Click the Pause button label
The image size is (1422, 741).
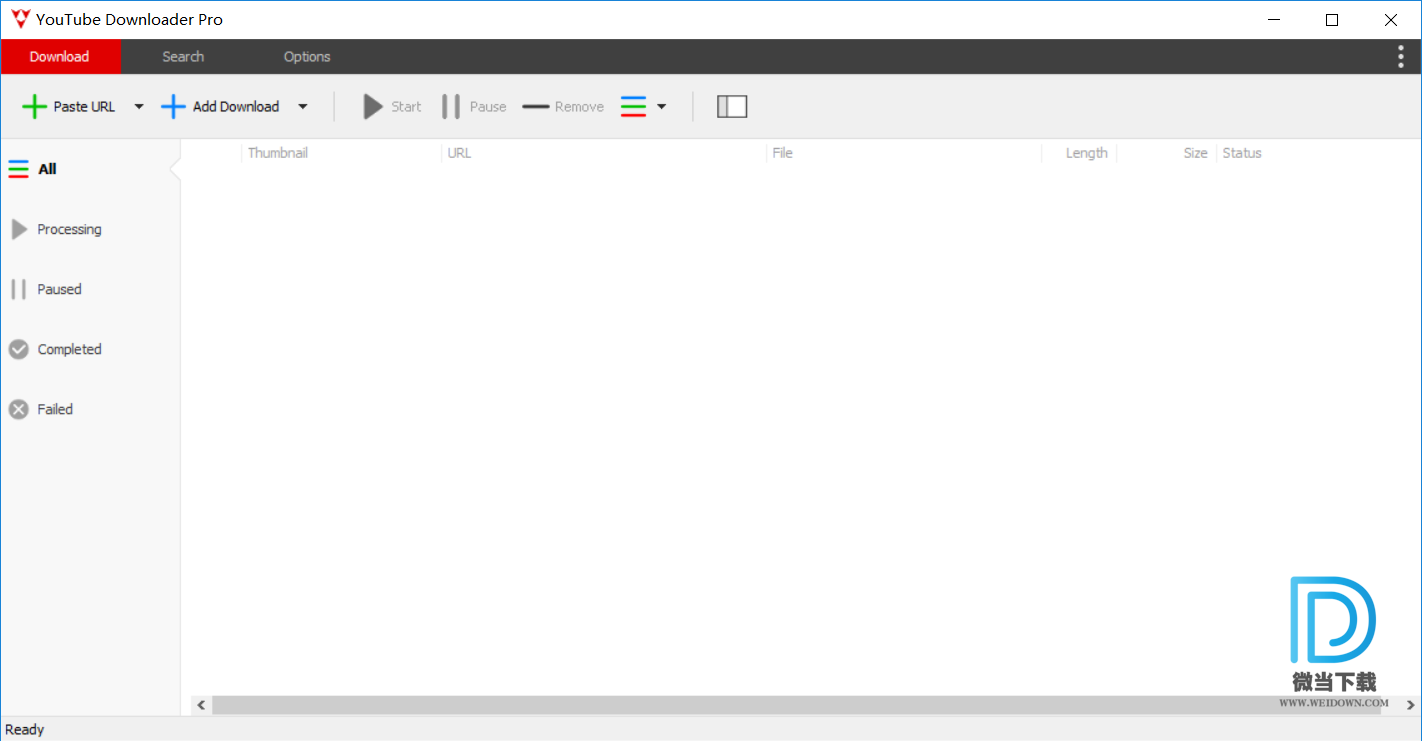[x=488, y=107]
